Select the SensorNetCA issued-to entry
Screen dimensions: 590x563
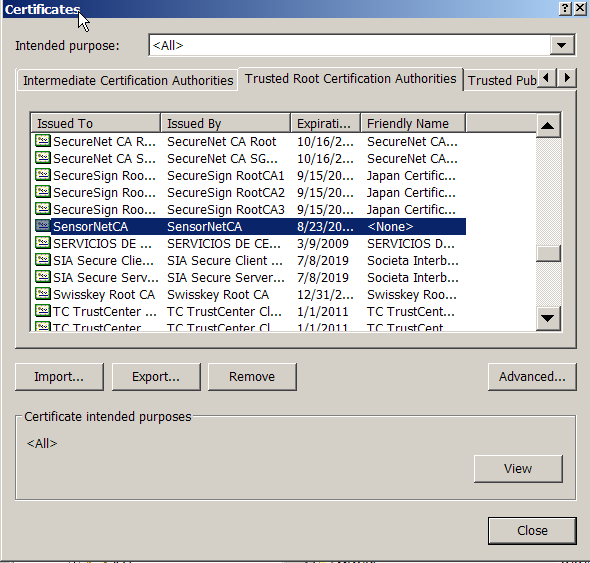click(91, 227)
